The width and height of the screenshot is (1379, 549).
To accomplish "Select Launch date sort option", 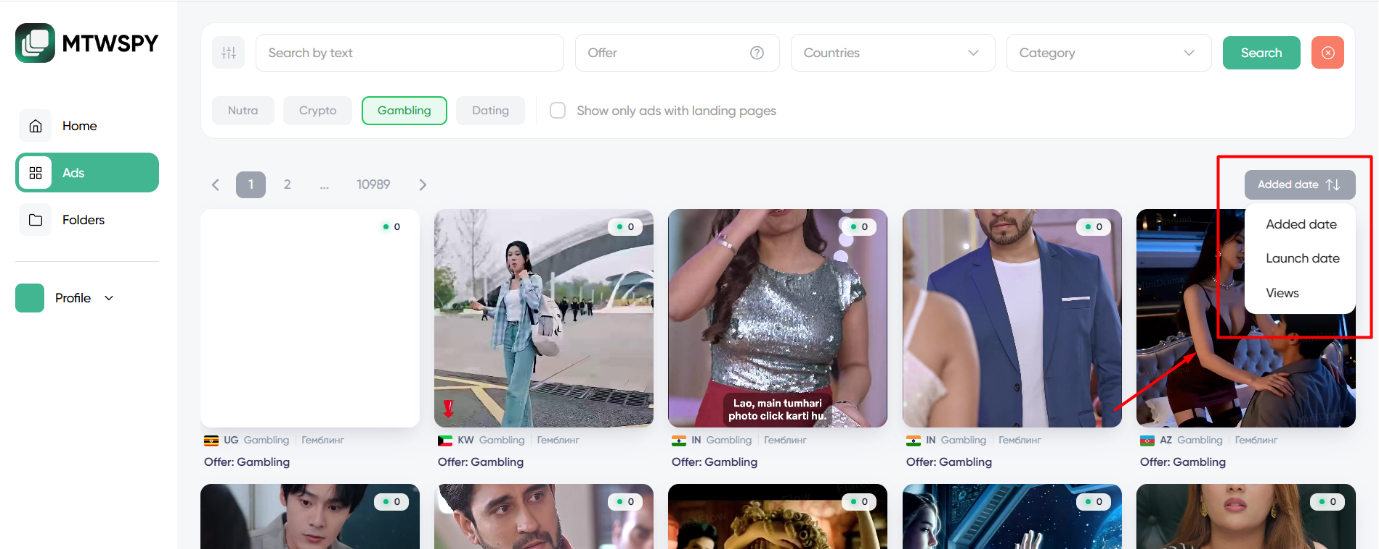I will click(x=1302, y=258).
